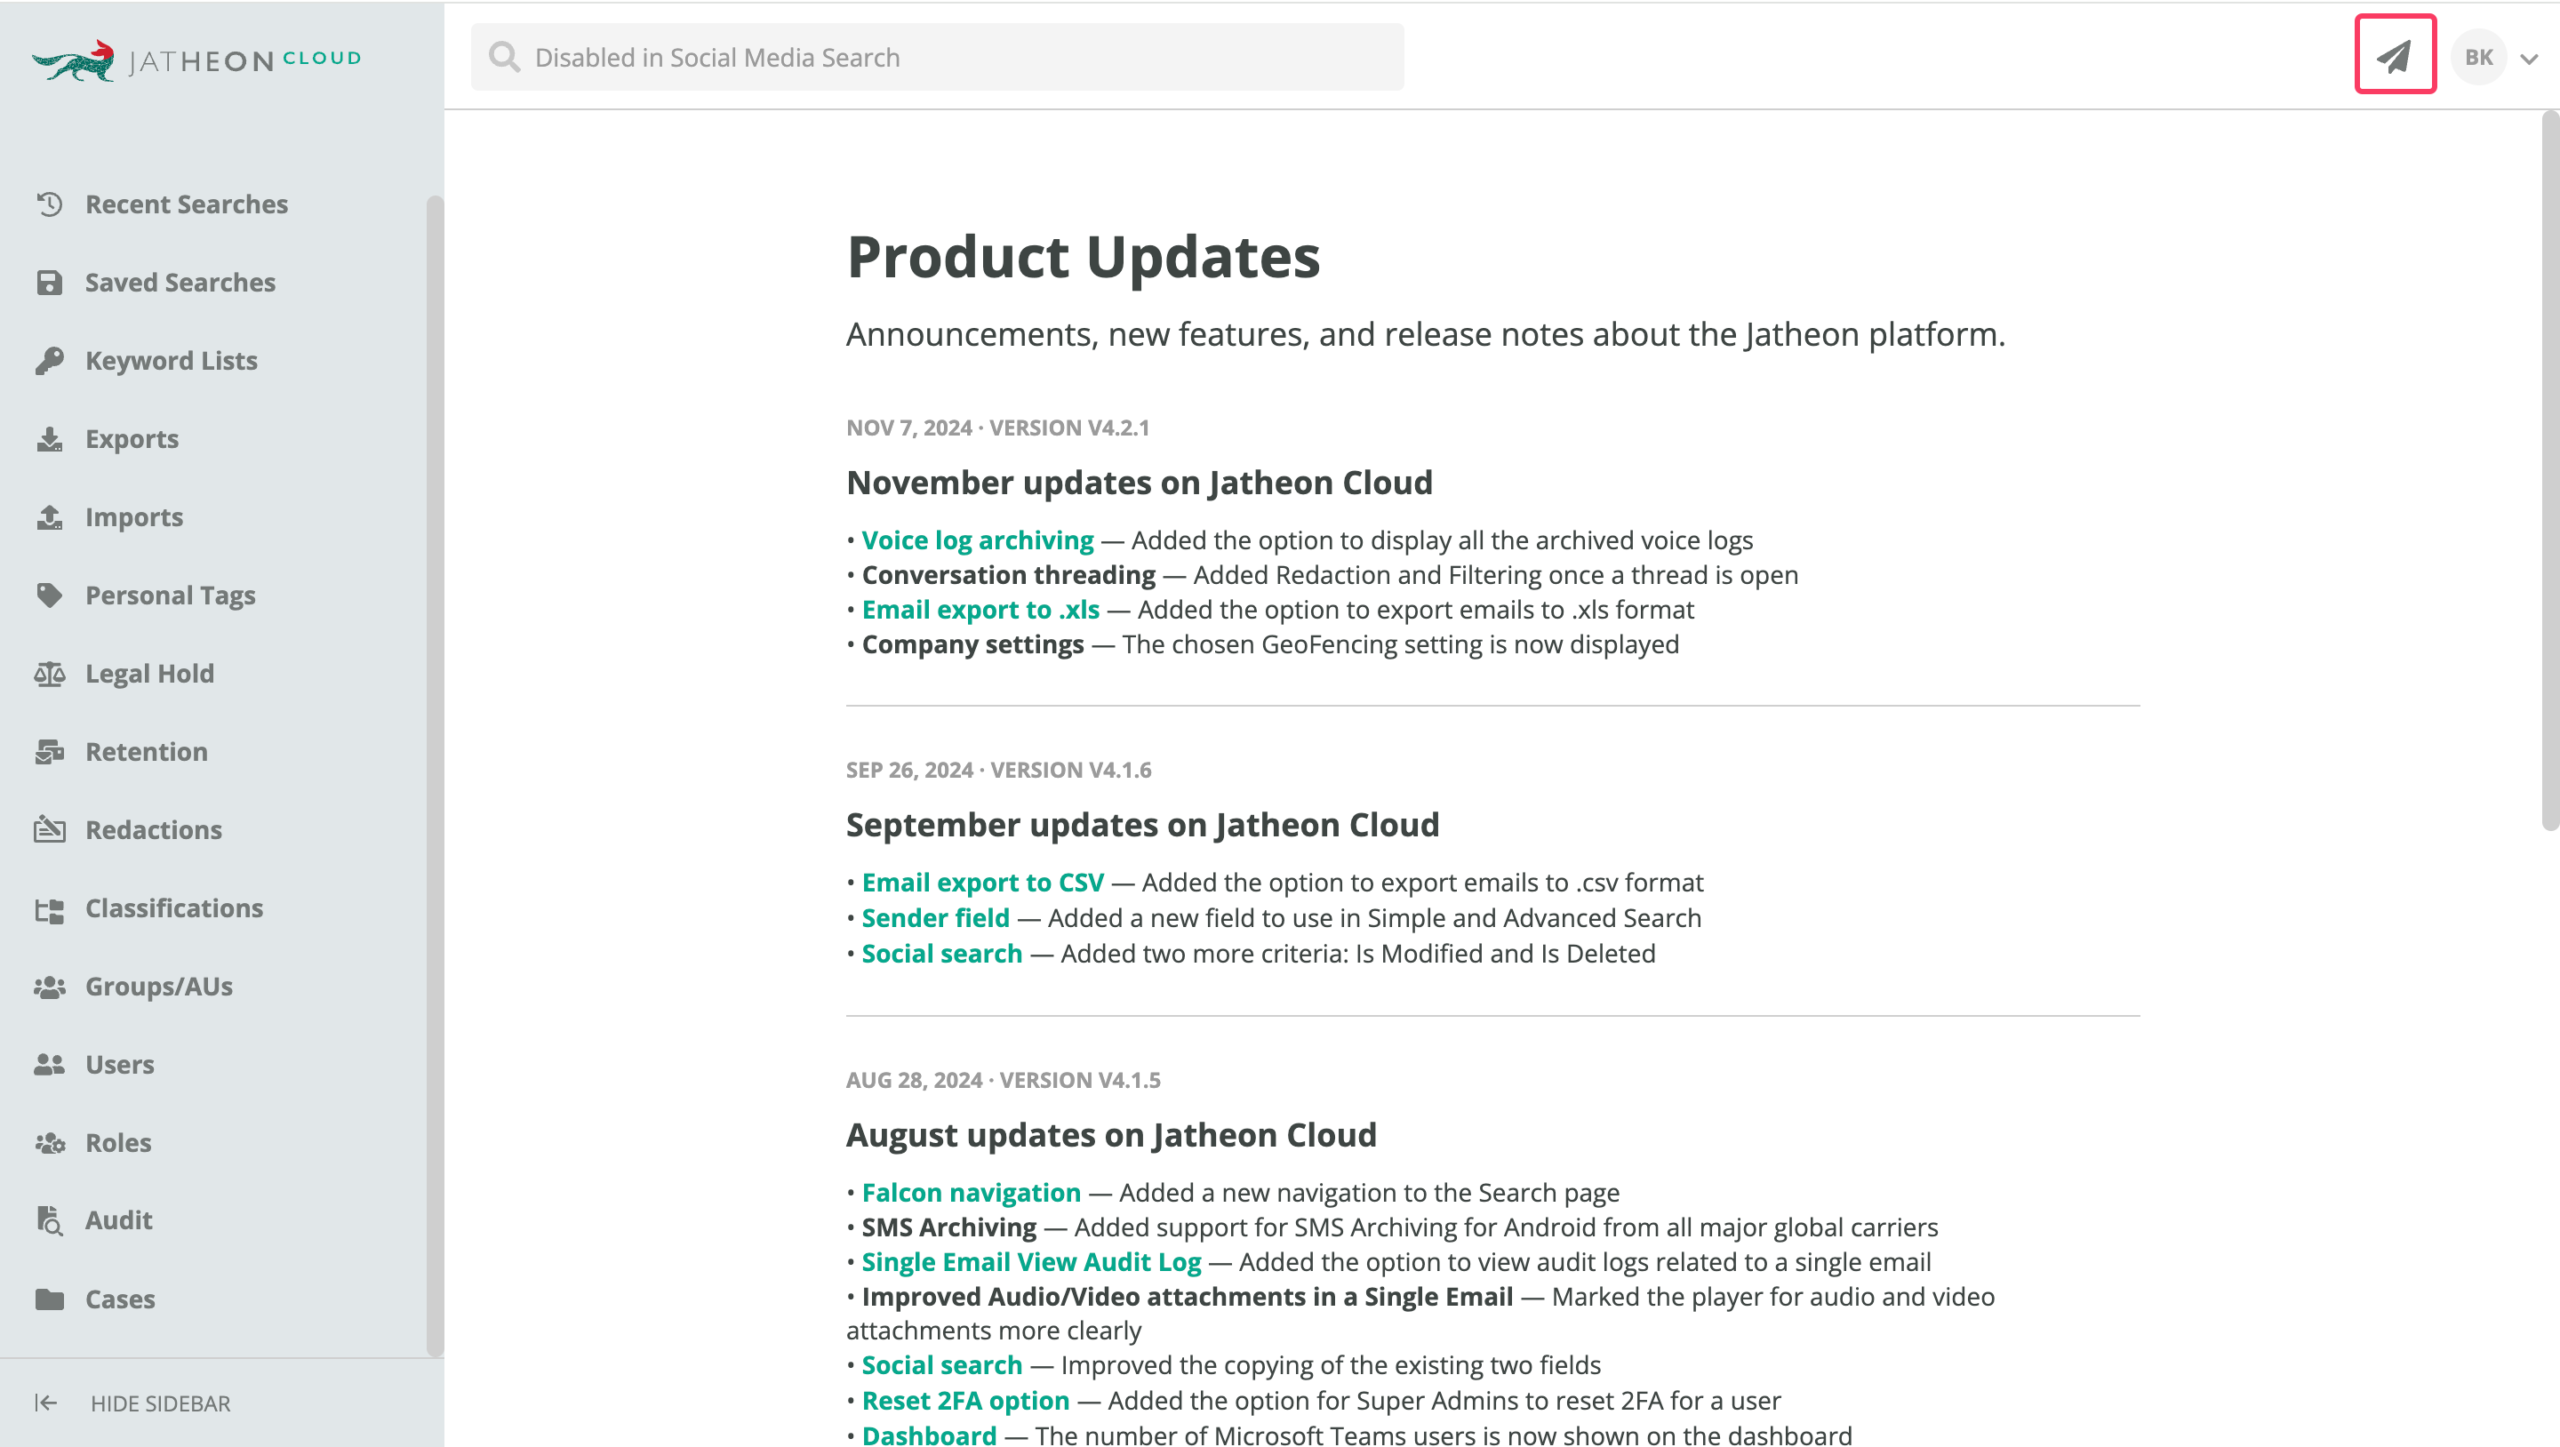Click 'NOV 7, 2024 · VERSION V4.2.1' text

click(x=997, y=428)
